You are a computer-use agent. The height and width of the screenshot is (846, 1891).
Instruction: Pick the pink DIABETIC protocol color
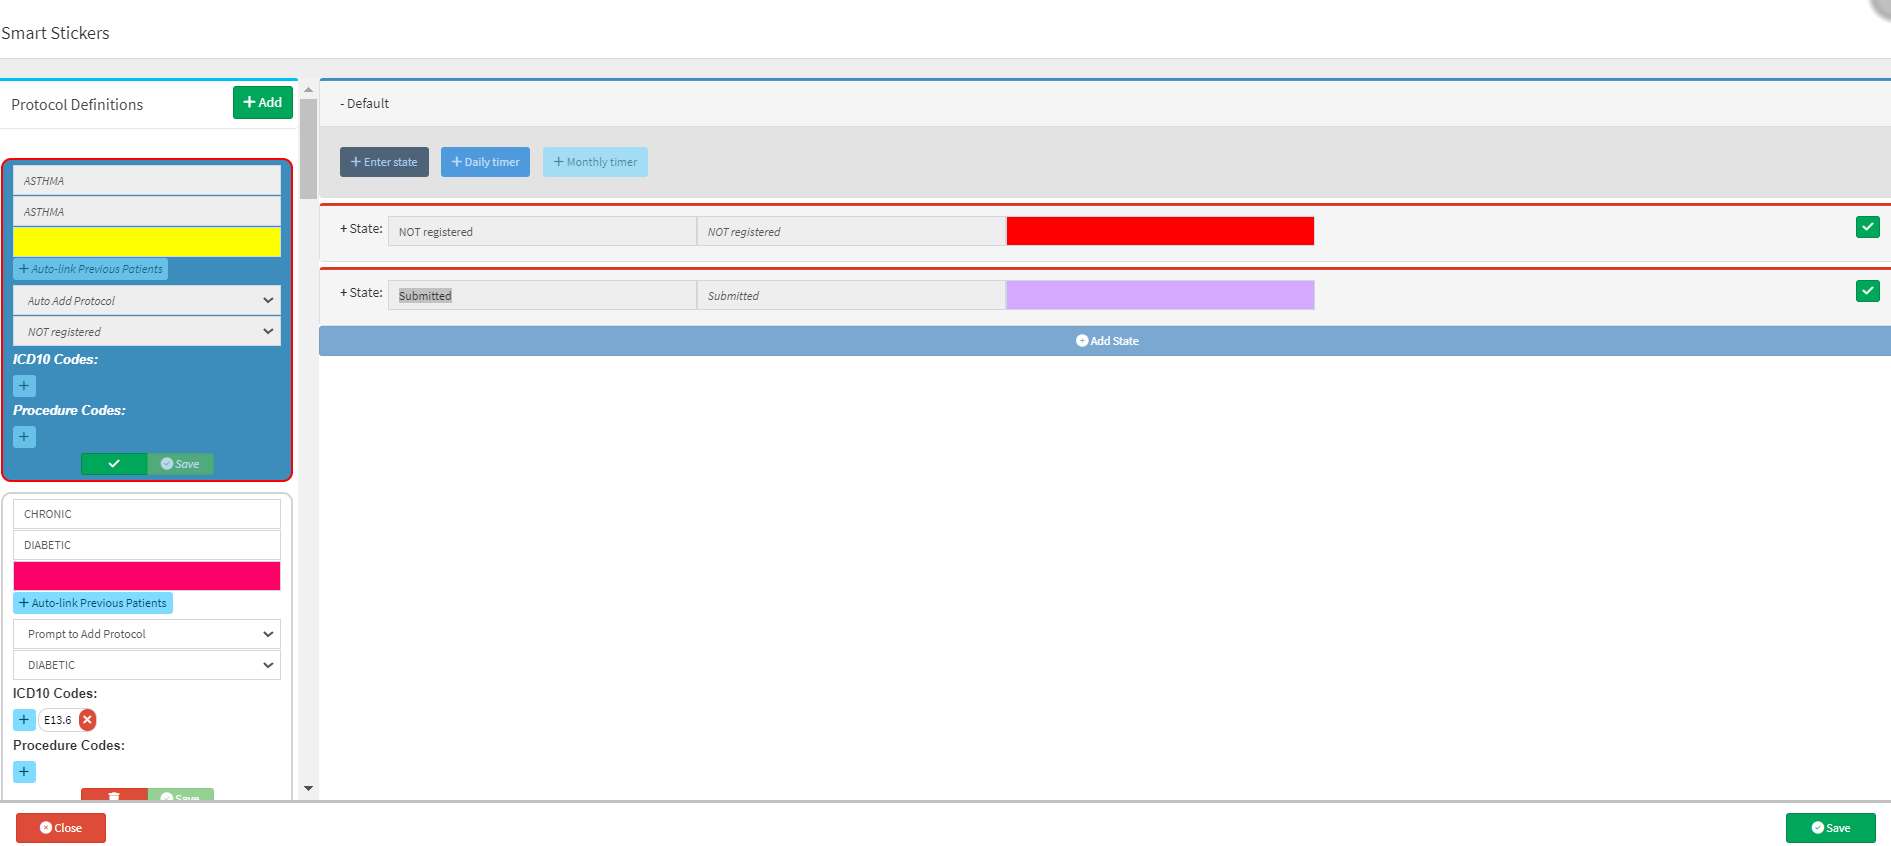click(x=147, y=576)
